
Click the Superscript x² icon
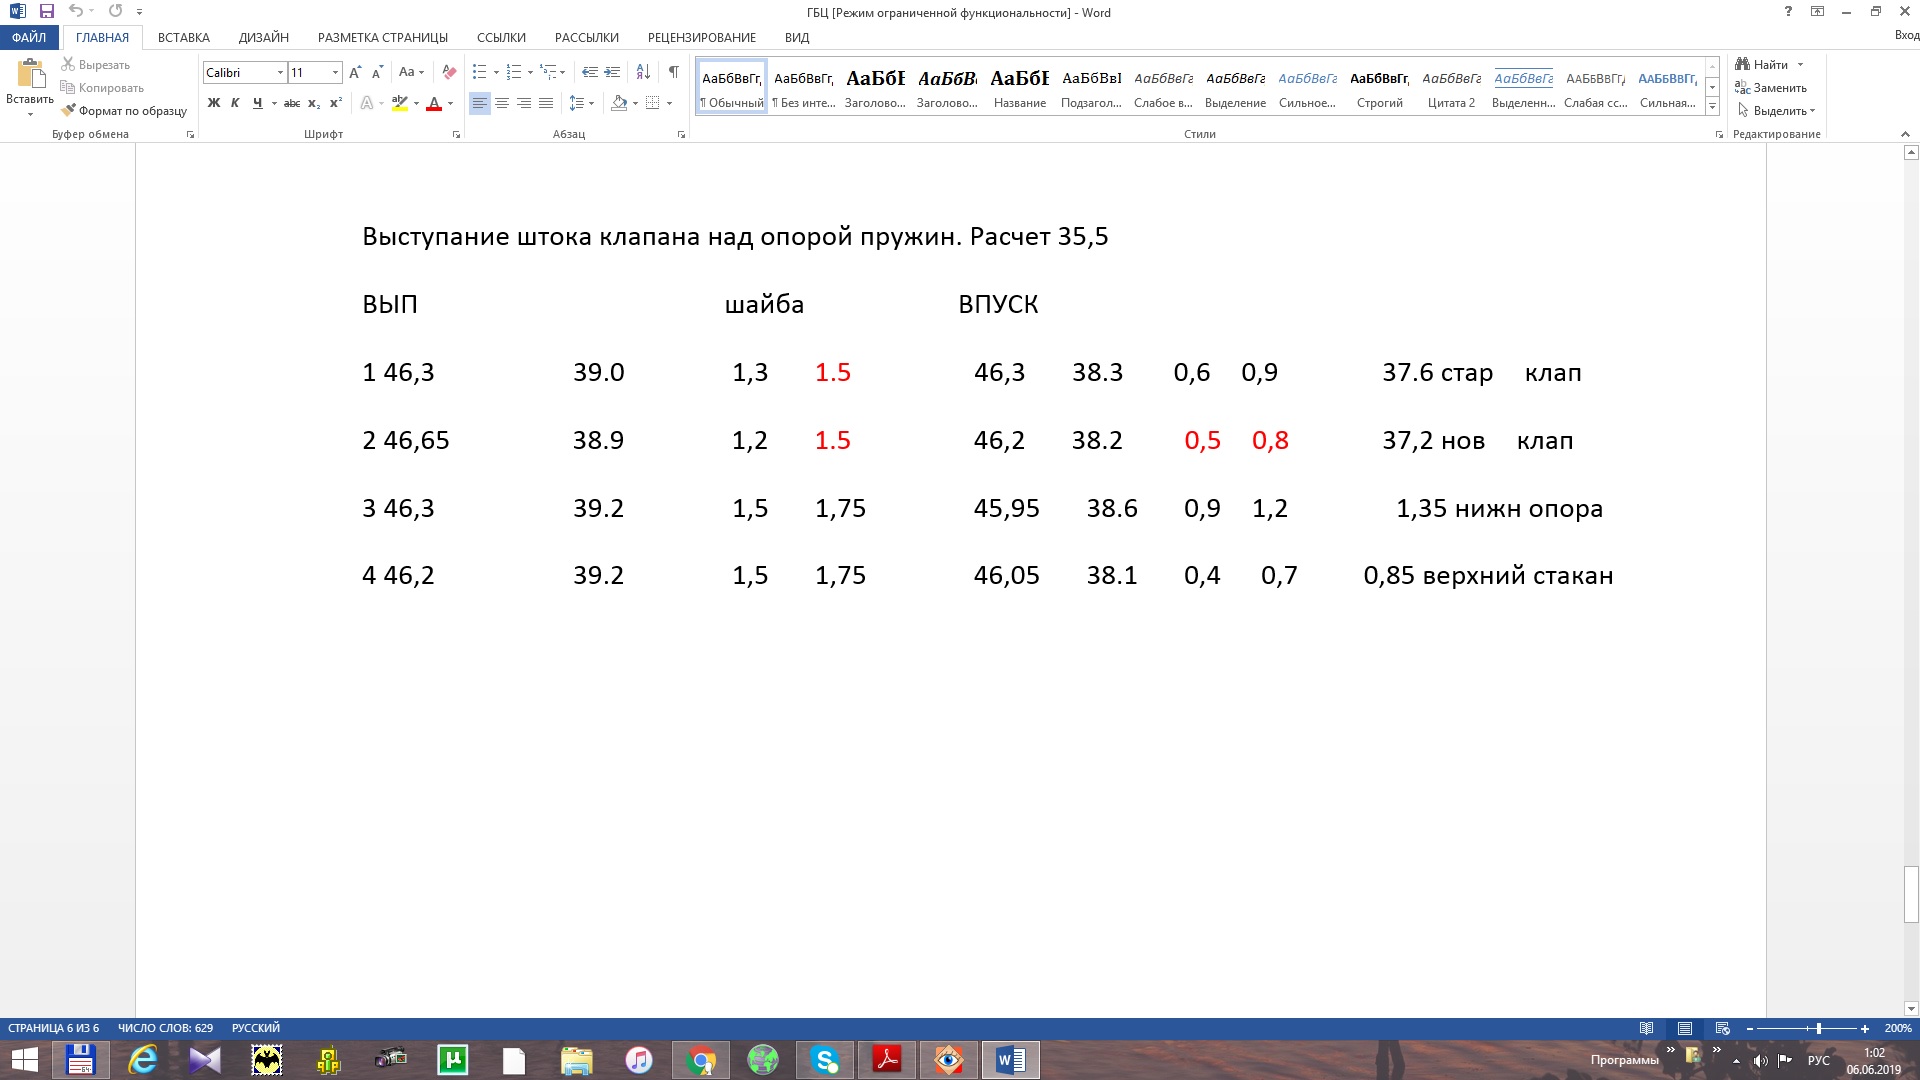[336, 103]
